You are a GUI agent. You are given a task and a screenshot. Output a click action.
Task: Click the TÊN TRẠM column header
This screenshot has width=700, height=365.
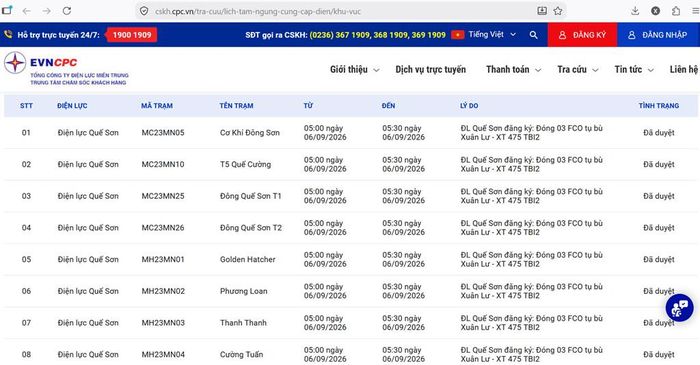coord(236,106)
